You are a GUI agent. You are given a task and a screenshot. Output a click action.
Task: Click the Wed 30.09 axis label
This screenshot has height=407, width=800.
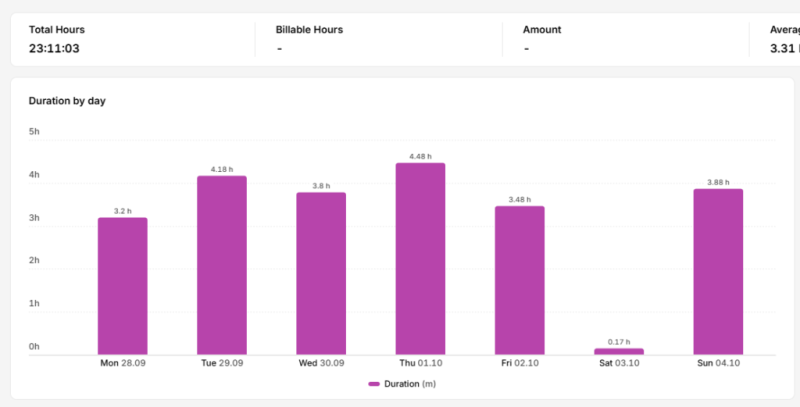pos(321,363)
